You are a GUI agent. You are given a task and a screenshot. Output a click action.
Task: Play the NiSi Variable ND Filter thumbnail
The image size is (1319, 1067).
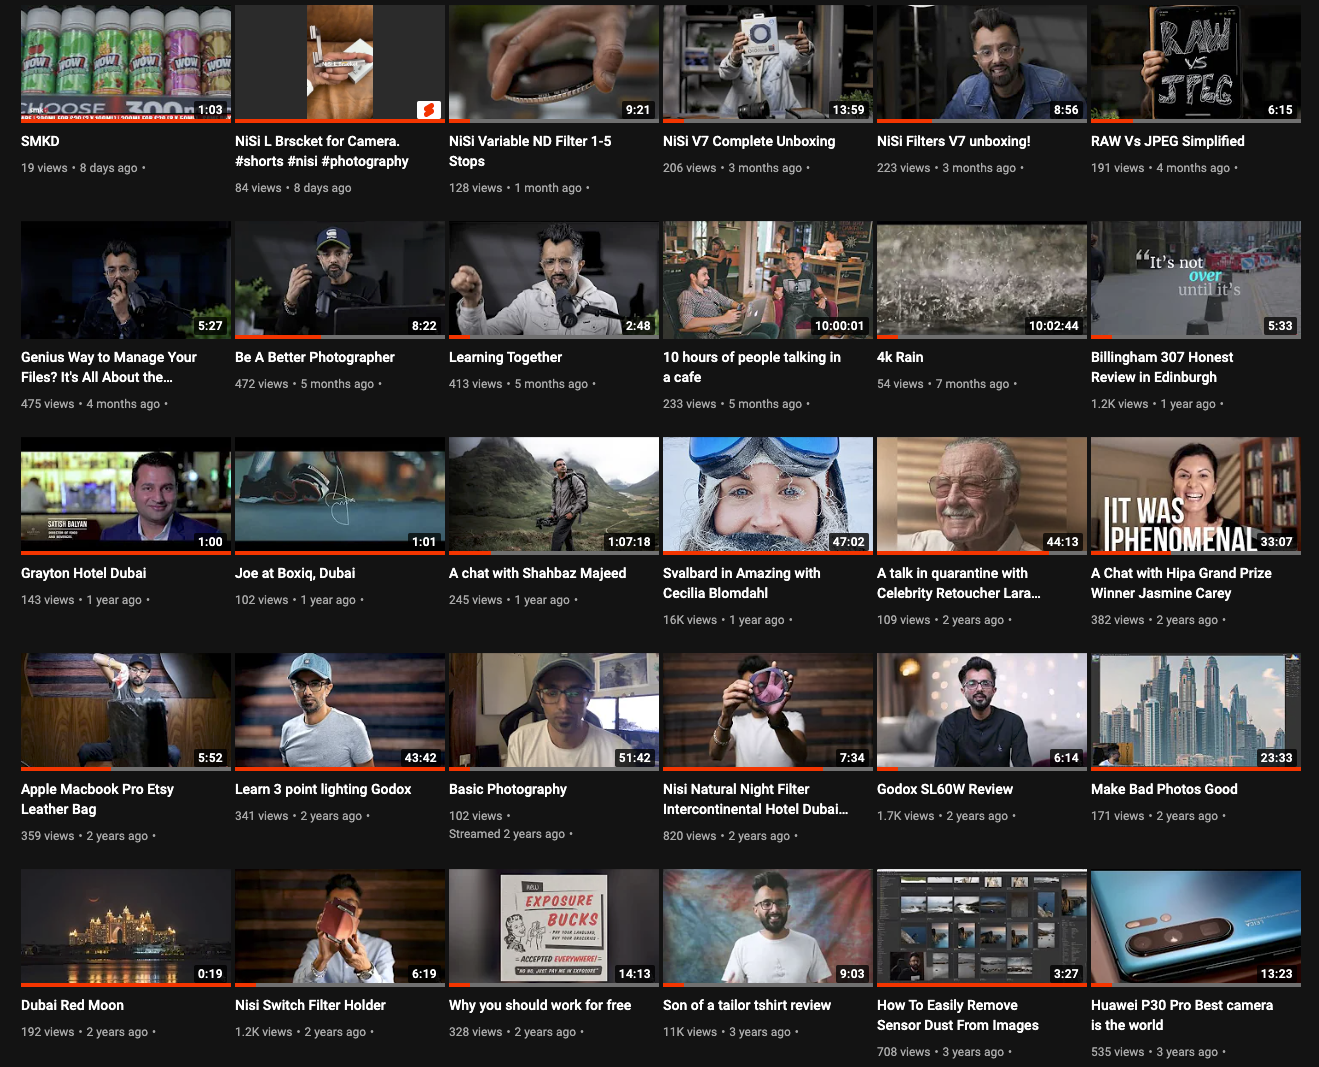[554, 63]
